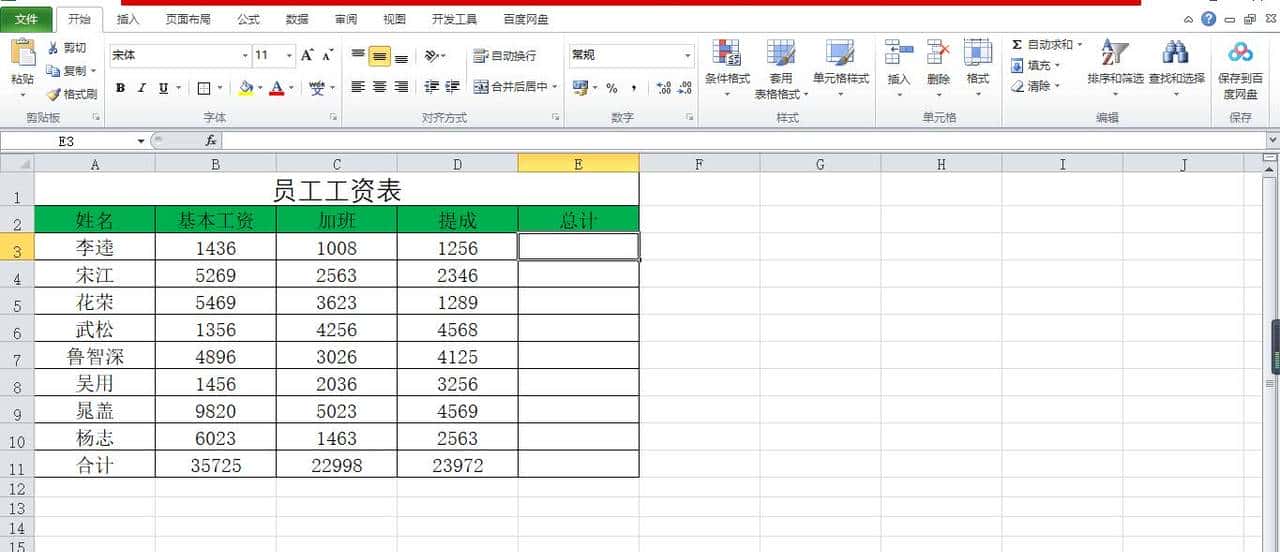Image resolution: width=1280 pixels, height=552 pixels.
Task: Toggle Underline formatting
Action: point(163,88)
